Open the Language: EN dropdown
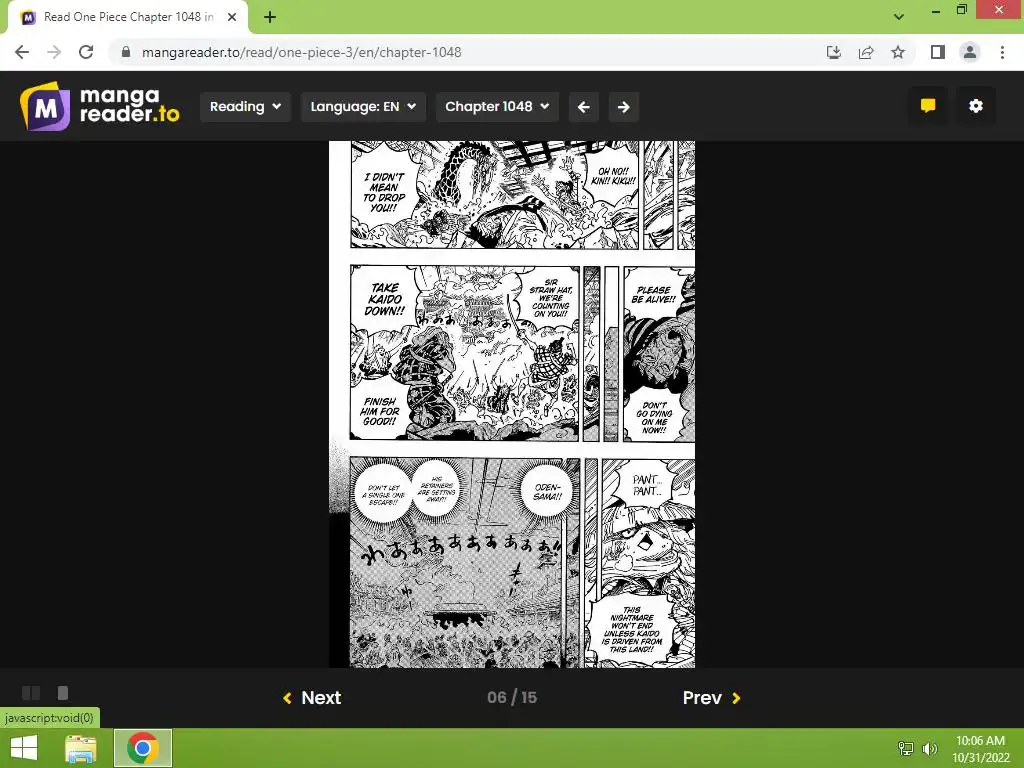This screenshot has width=1024, height=768. (x=363, y=106)
